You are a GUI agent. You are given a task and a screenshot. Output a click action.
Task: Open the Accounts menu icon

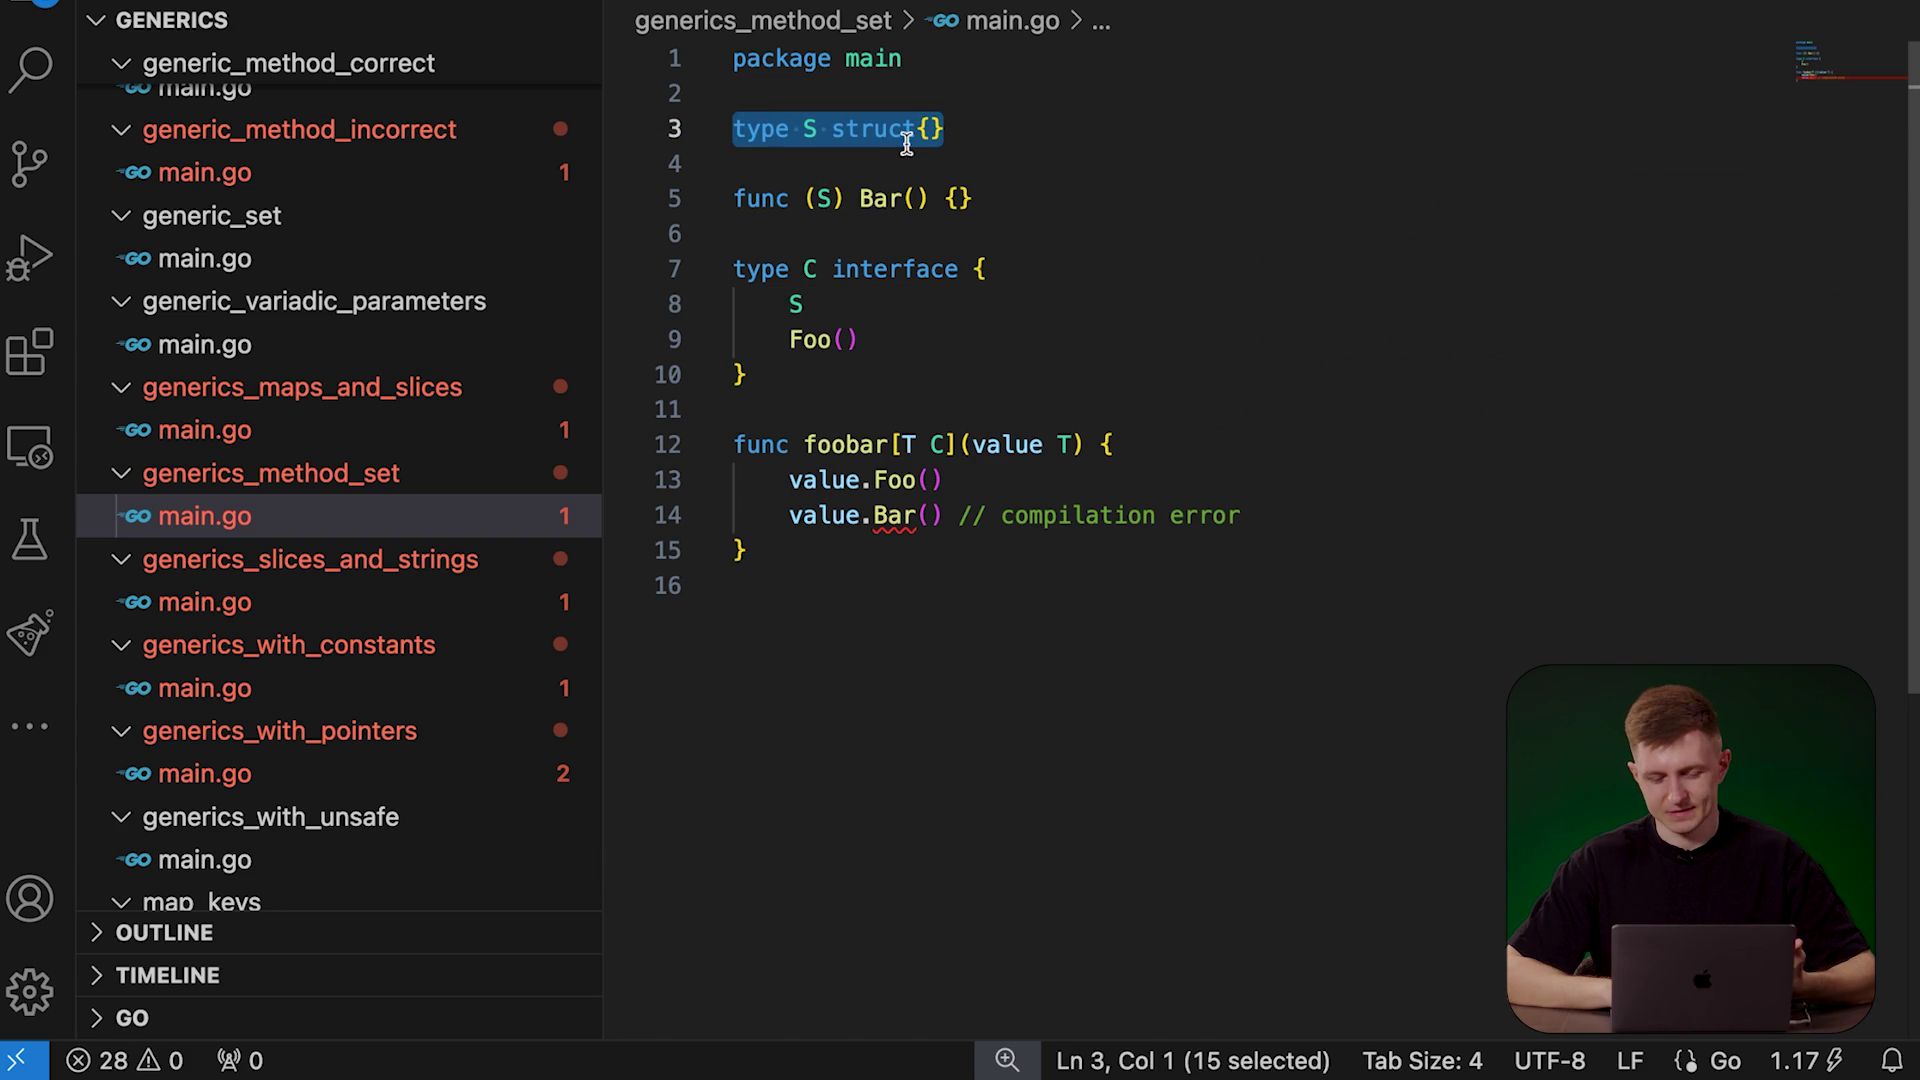click(30, 898)
